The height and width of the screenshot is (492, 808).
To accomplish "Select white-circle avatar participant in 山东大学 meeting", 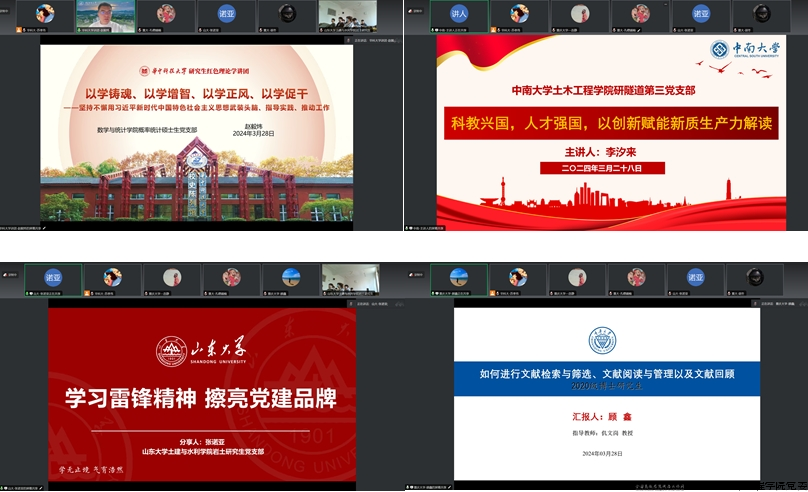I will click(172, 280).
